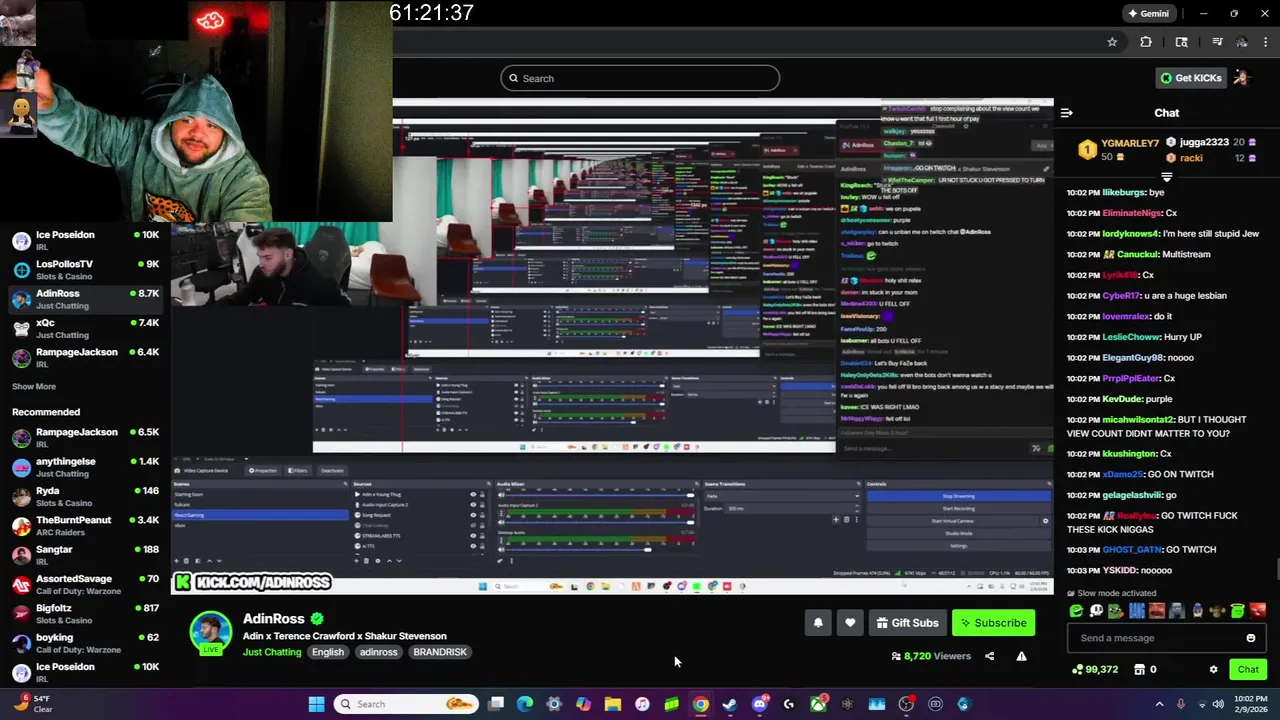Select the adinross stream tag
The height and width of the screenshot is (720, 1280).
379,652
